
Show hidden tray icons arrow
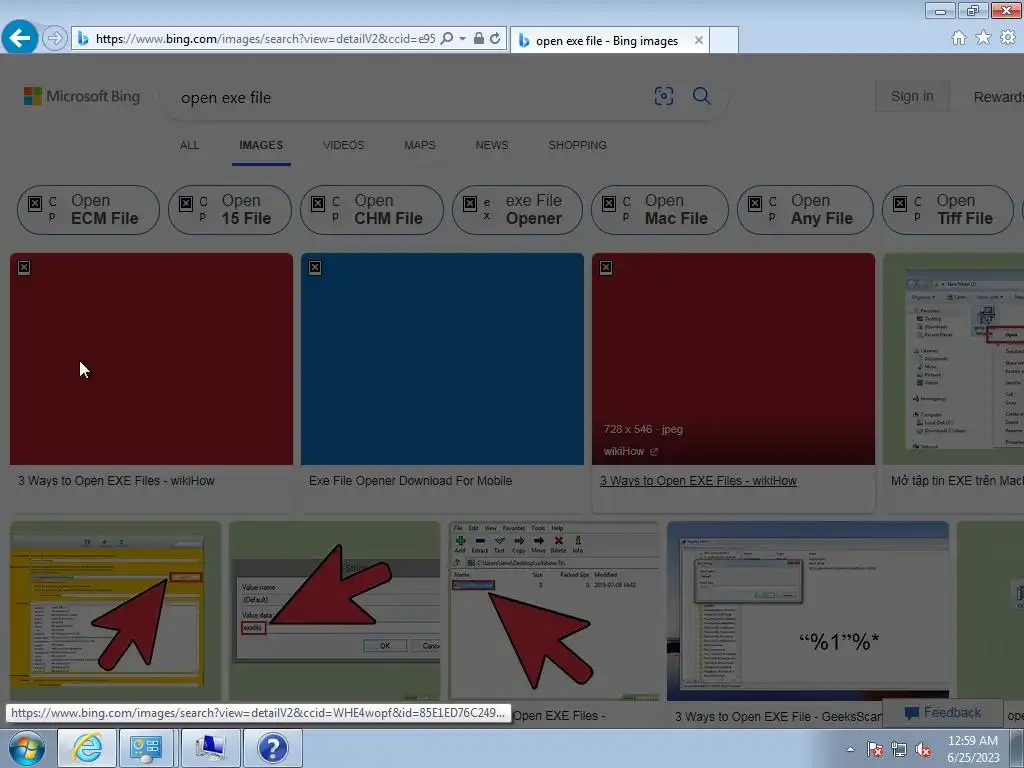850,749
